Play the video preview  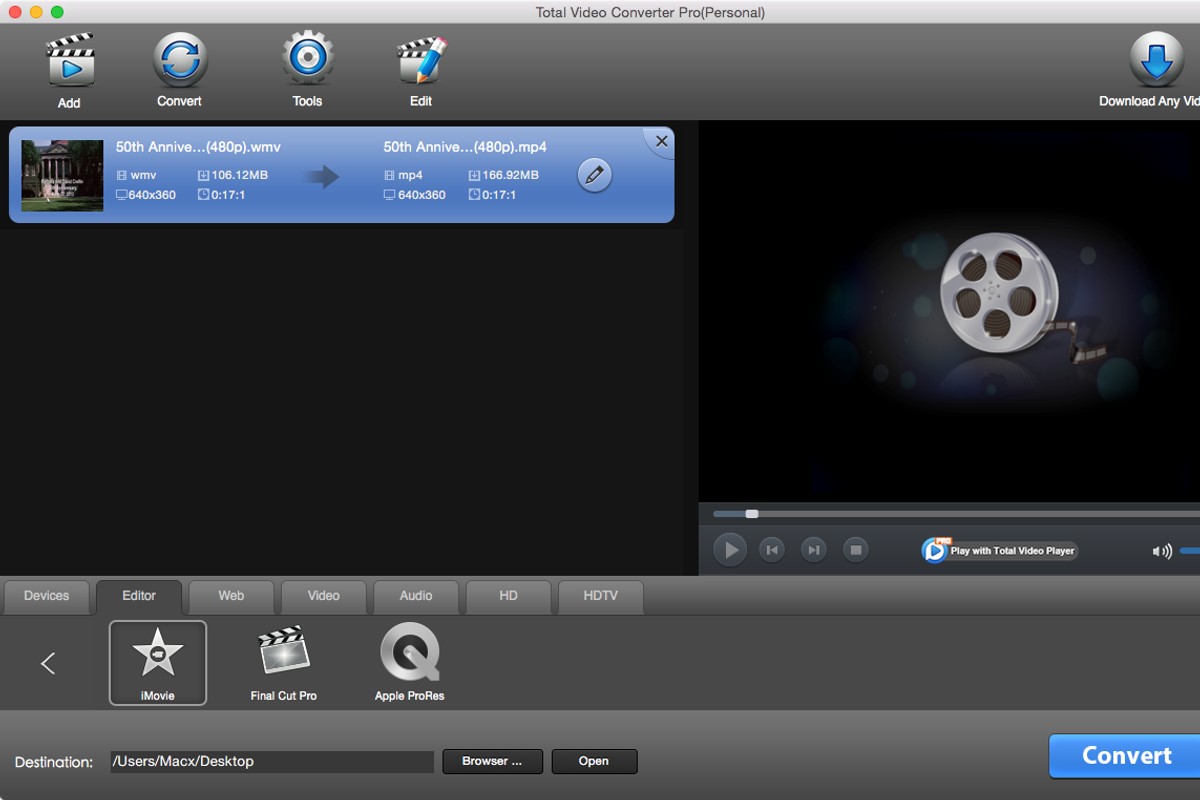coord(730,549)
